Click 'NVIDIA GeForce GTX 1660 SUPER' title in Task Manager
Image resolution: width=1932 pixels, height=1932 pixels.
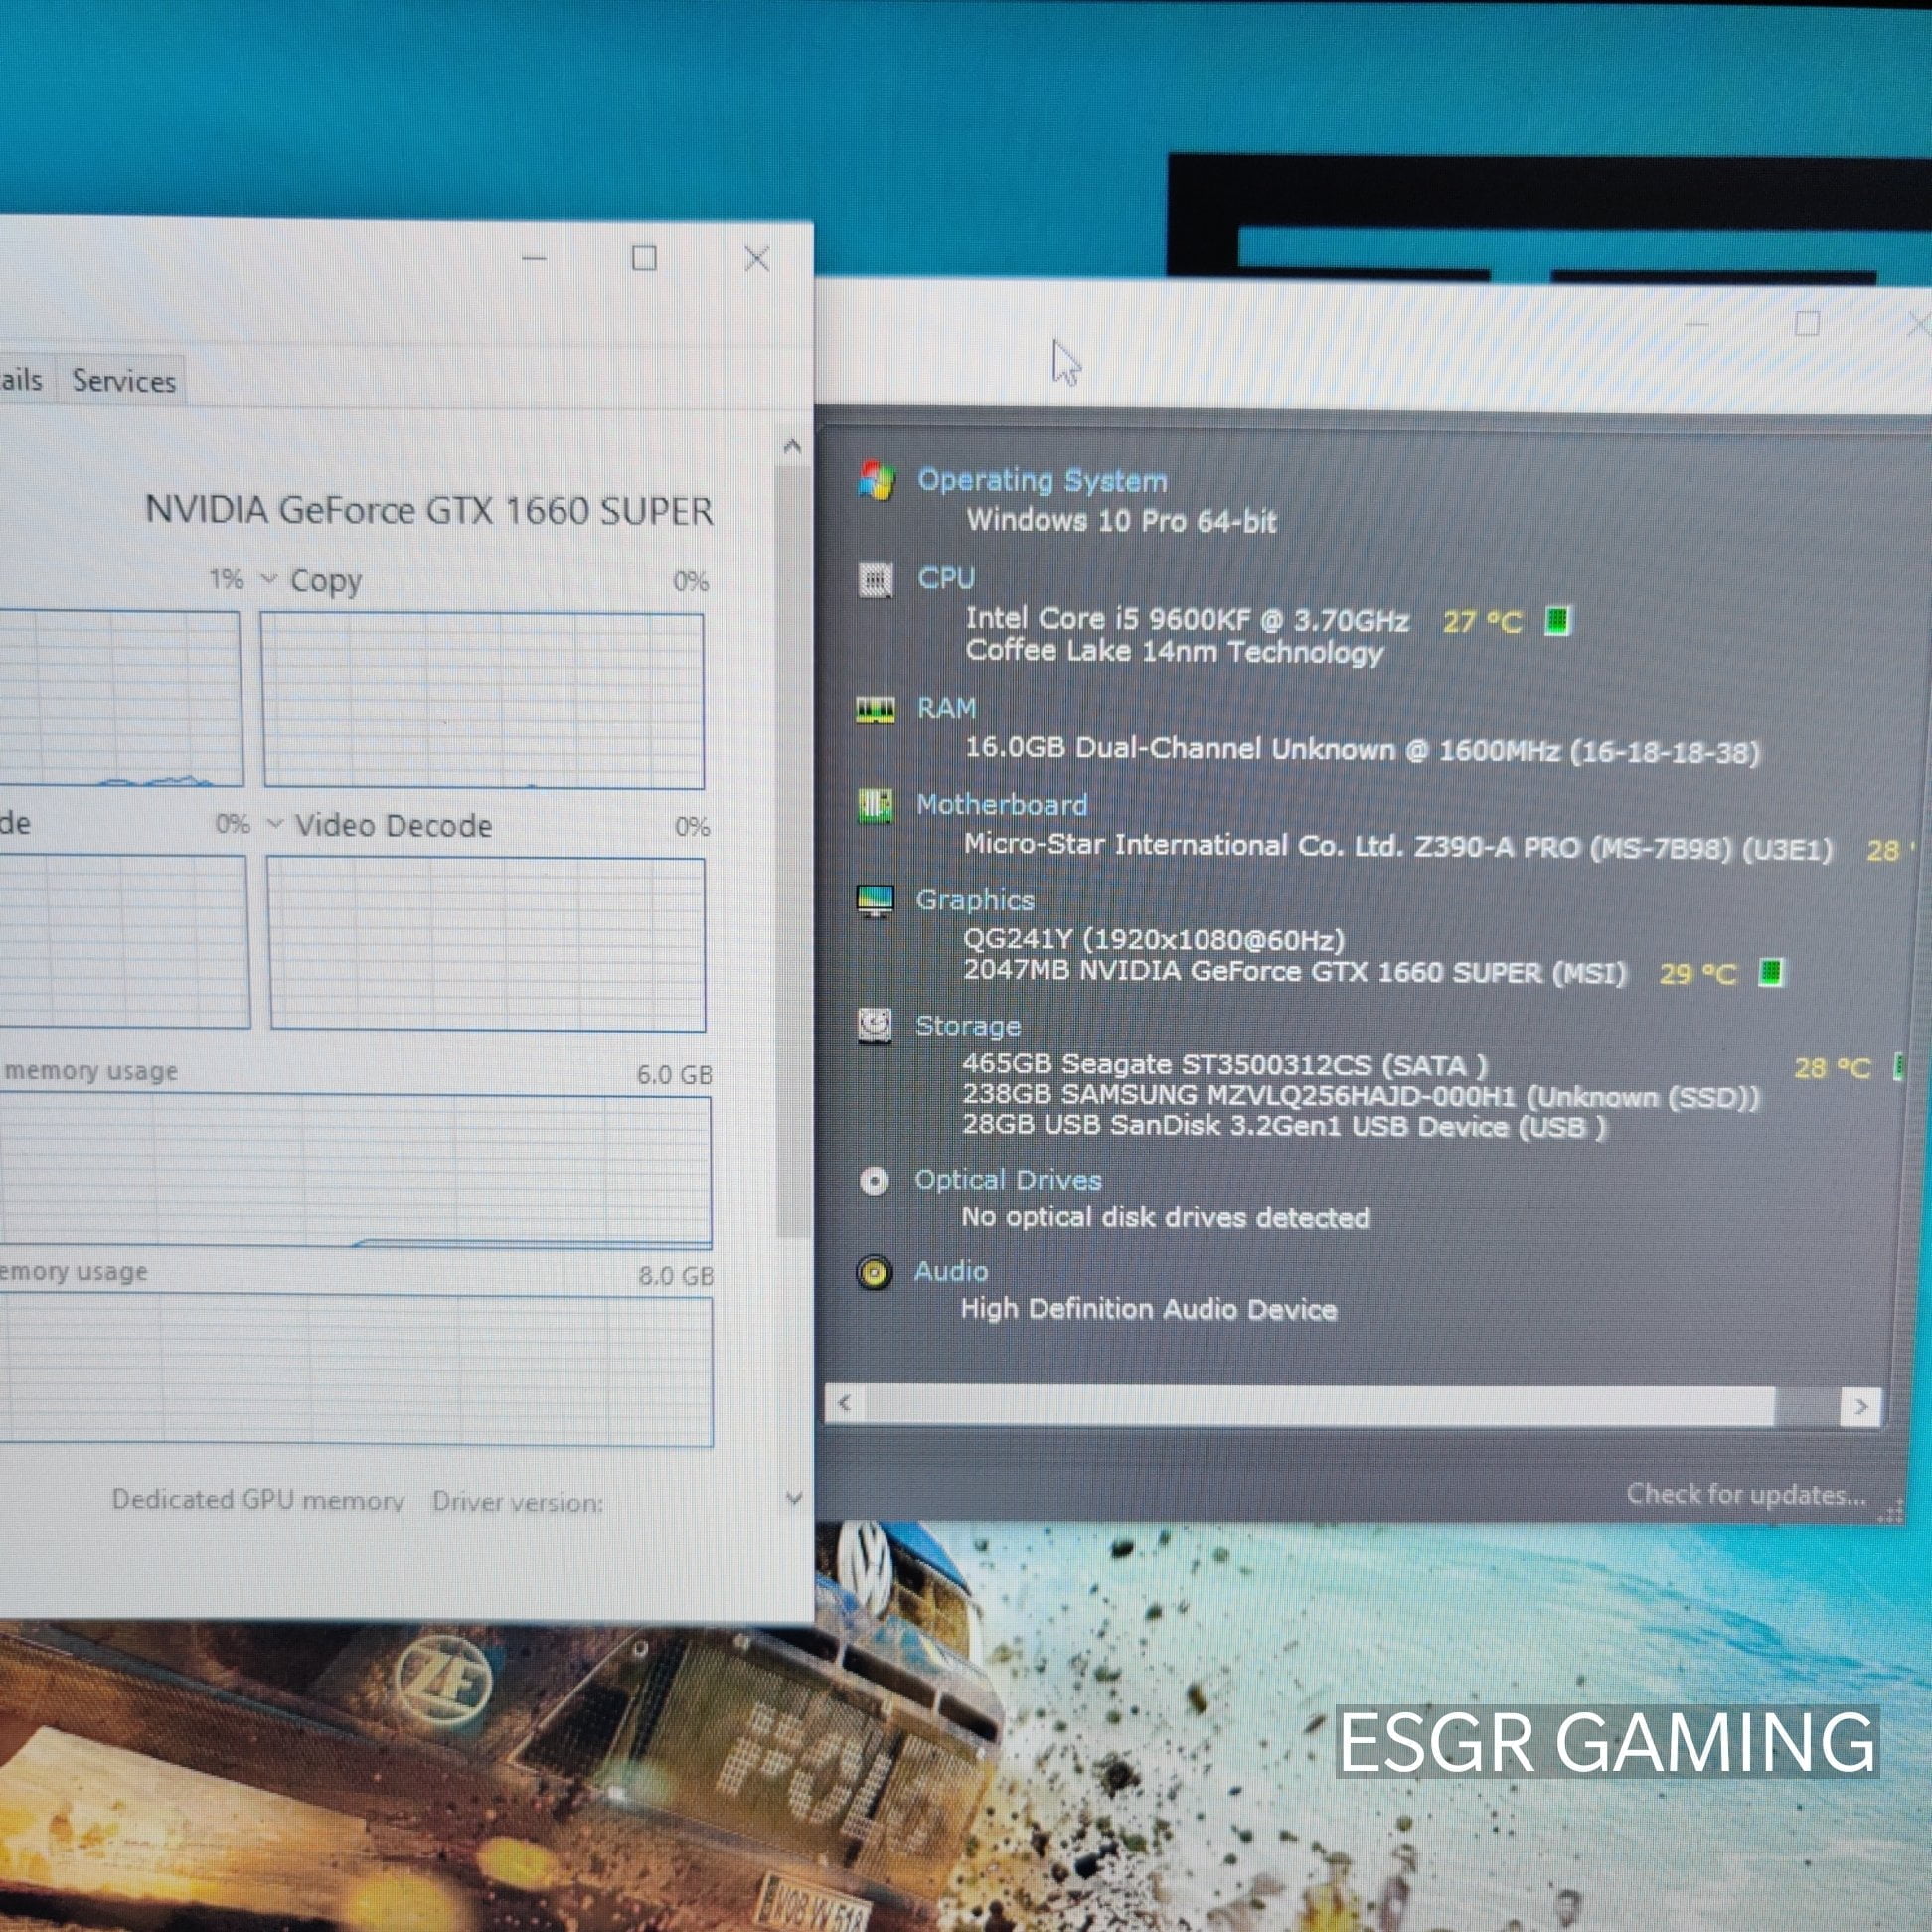(x=429, y=510)
